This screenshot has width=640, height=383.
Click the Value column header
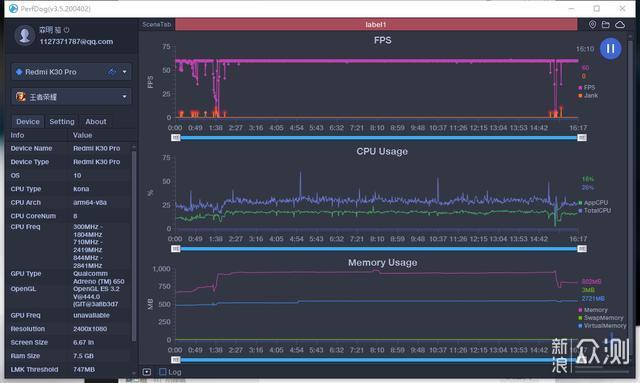coord(82,135)
